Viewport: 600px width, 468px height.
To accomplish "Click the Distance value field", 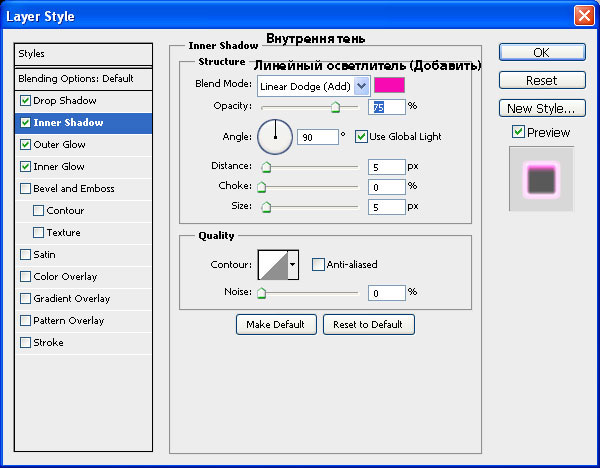I will tap(386, 167).
